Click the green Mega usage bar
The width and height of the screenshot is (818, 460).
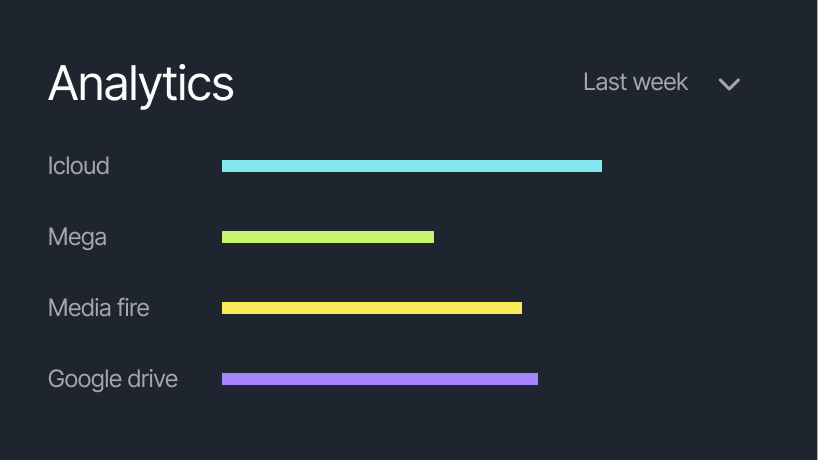pos(328,237)
